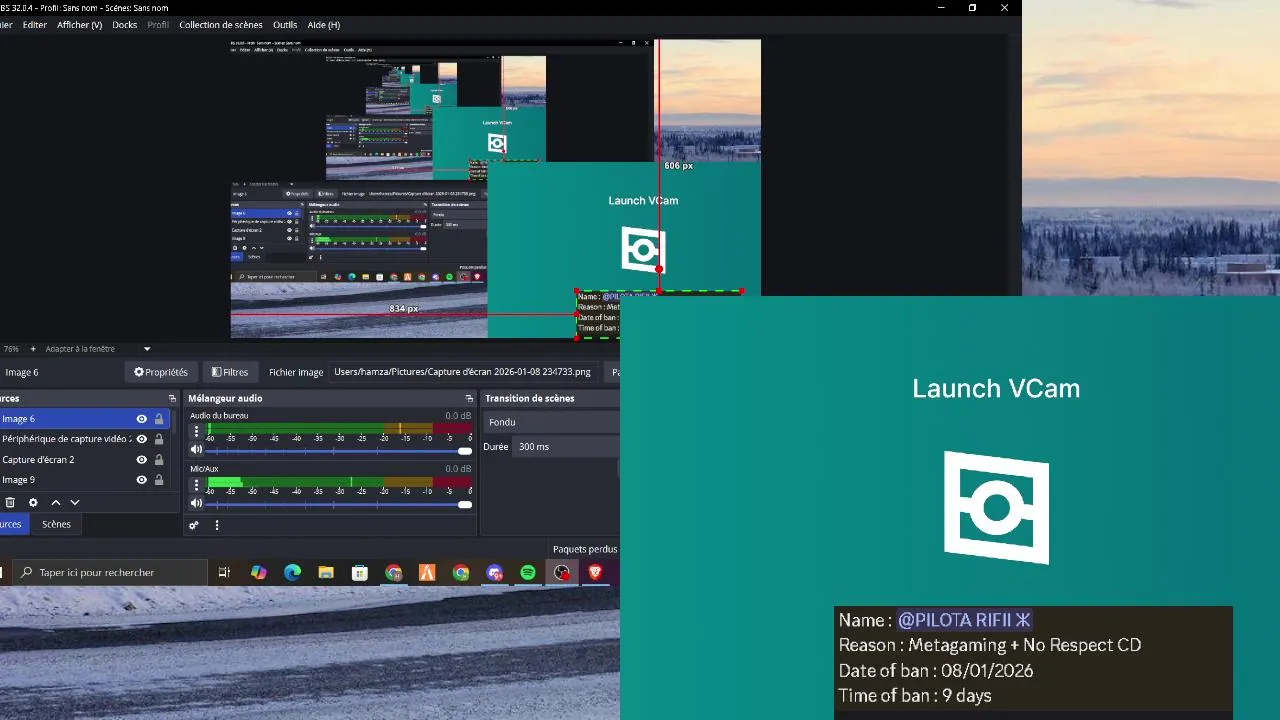Open Microsoft Edge from the taskbar
This screenshot has height=720, width=1280.
coord(292,573)
